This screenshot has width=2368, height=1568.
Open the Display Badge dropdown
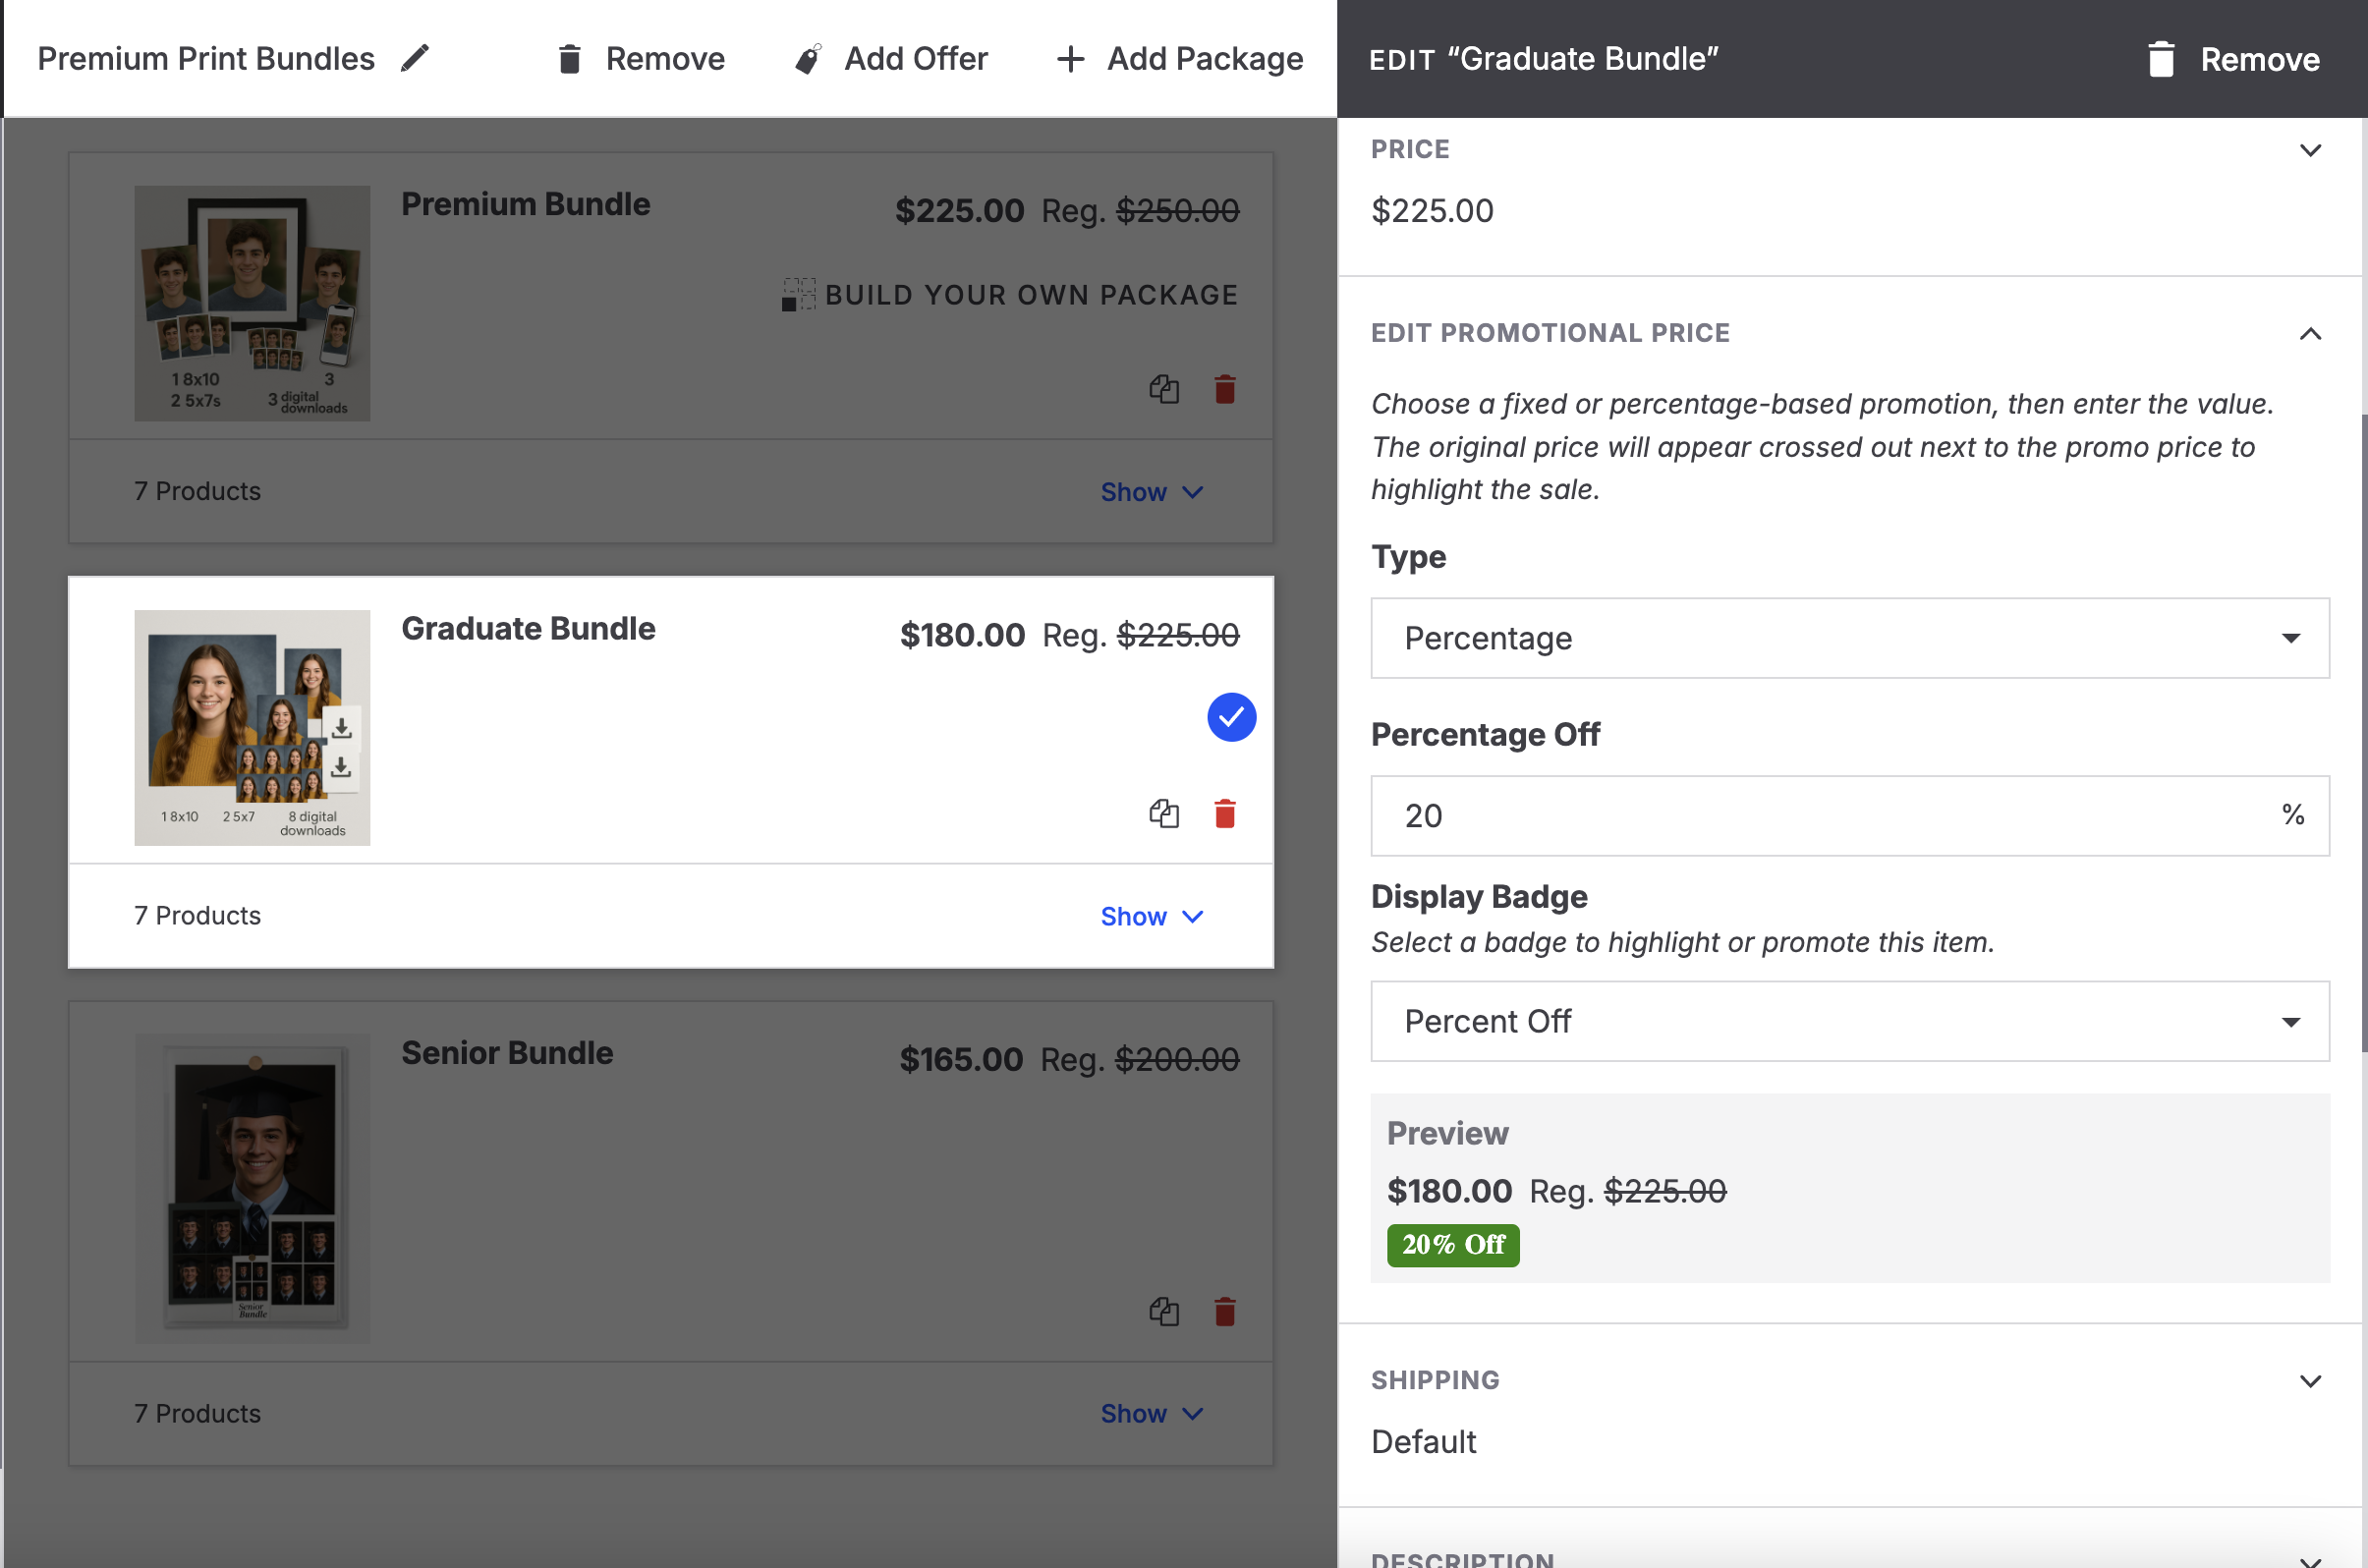(x=1849, y=1021)
